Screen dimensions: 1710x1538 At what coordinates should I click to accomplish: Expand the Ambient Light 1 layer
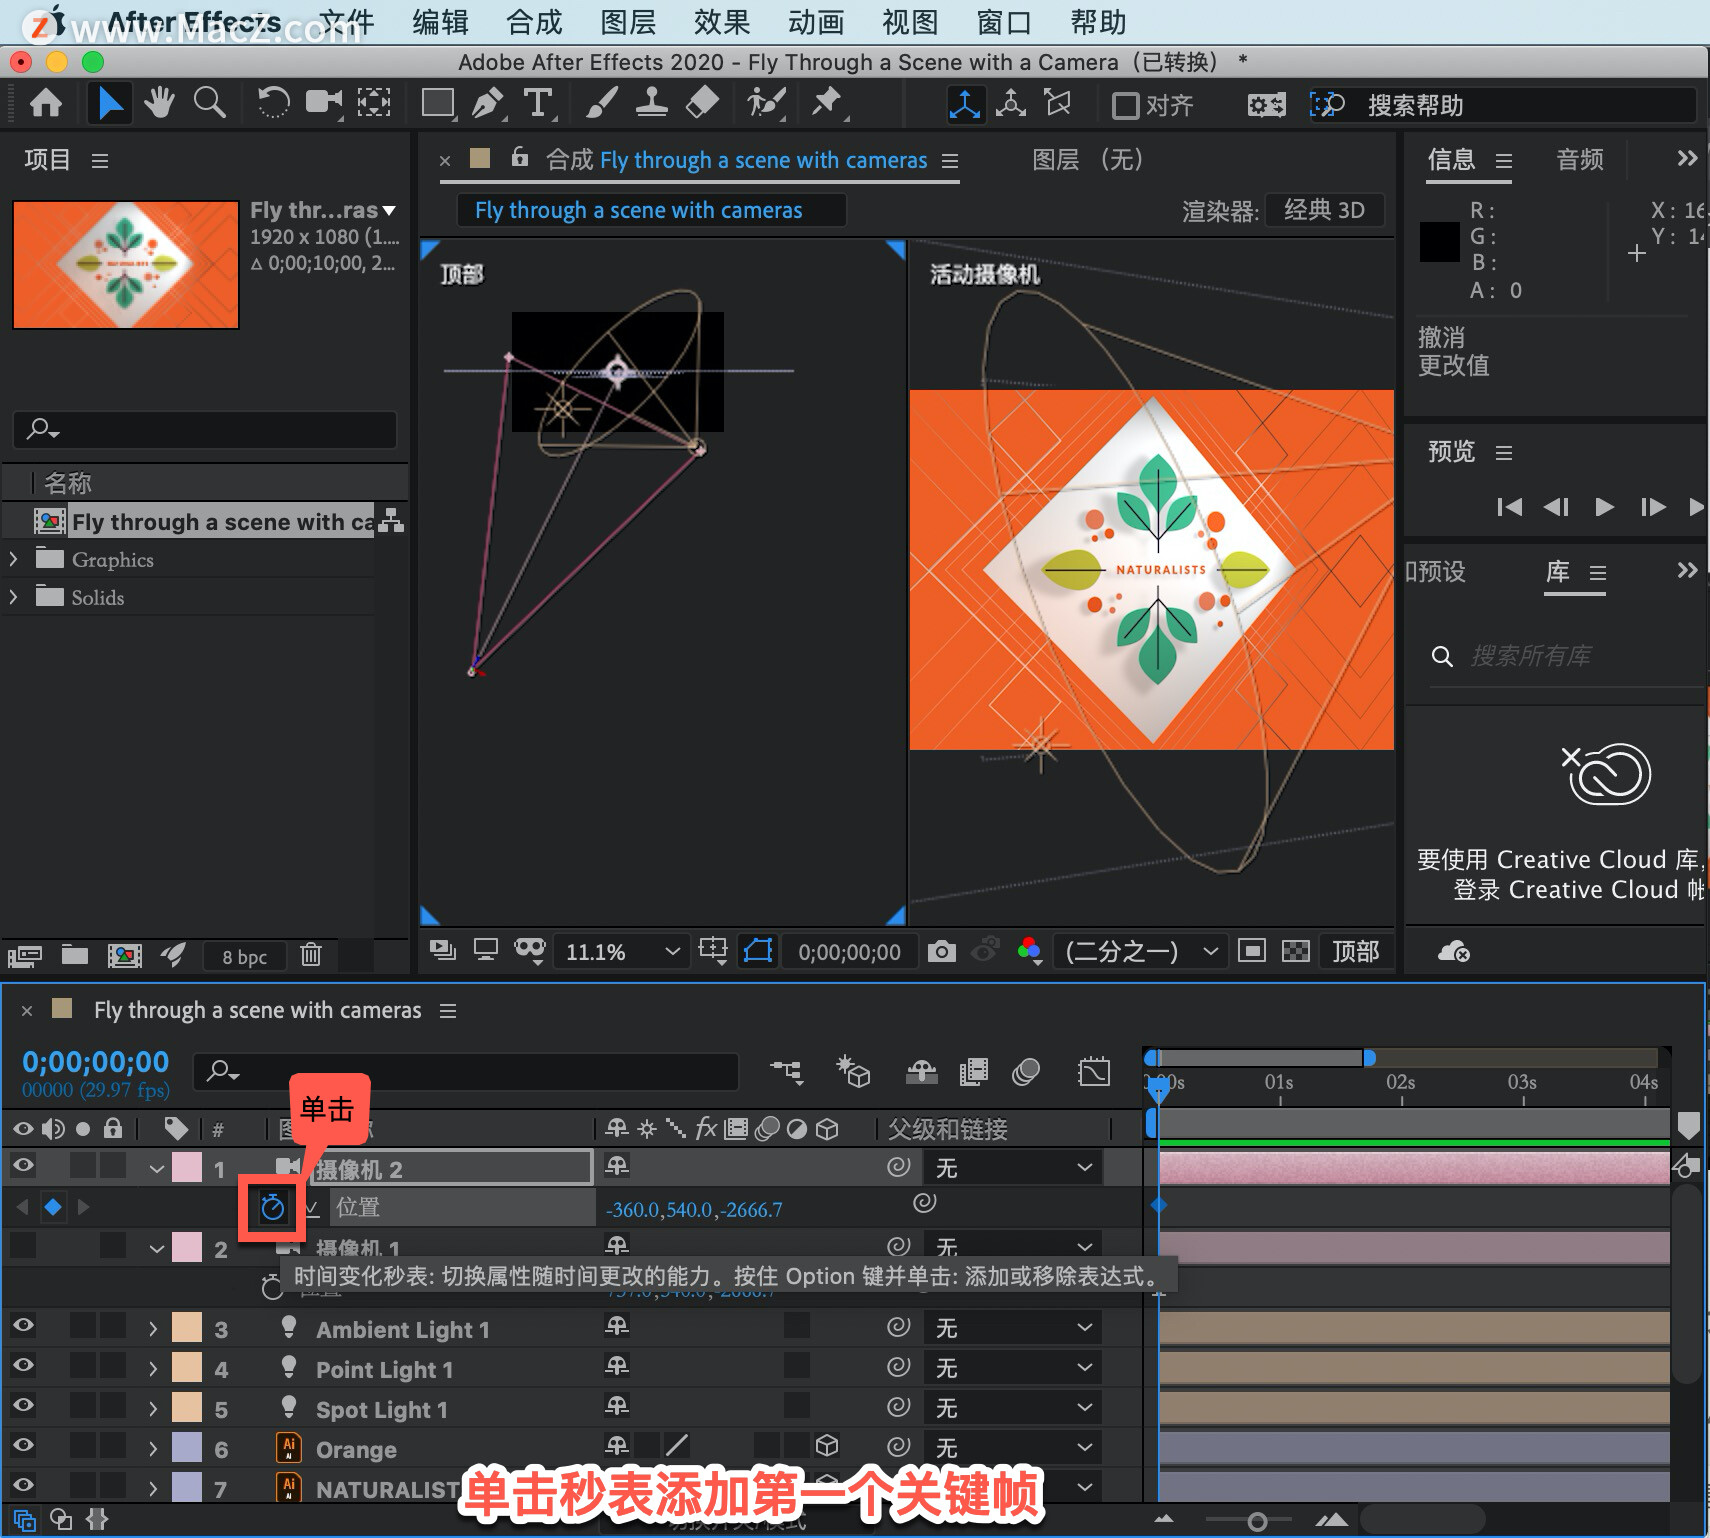[x=153, y=1329]
